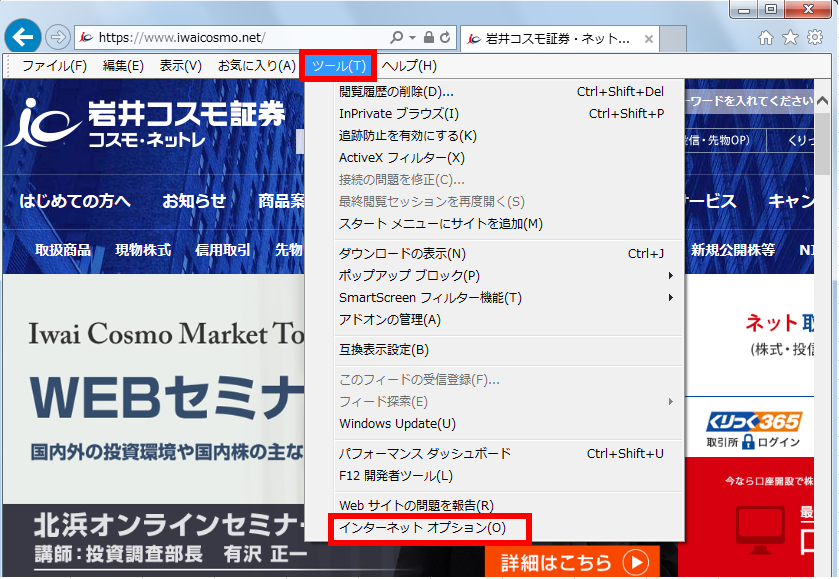Screen dimensions: 839x579
Task: Open the gear Tools icon
Action: click(x=815, y=37)
